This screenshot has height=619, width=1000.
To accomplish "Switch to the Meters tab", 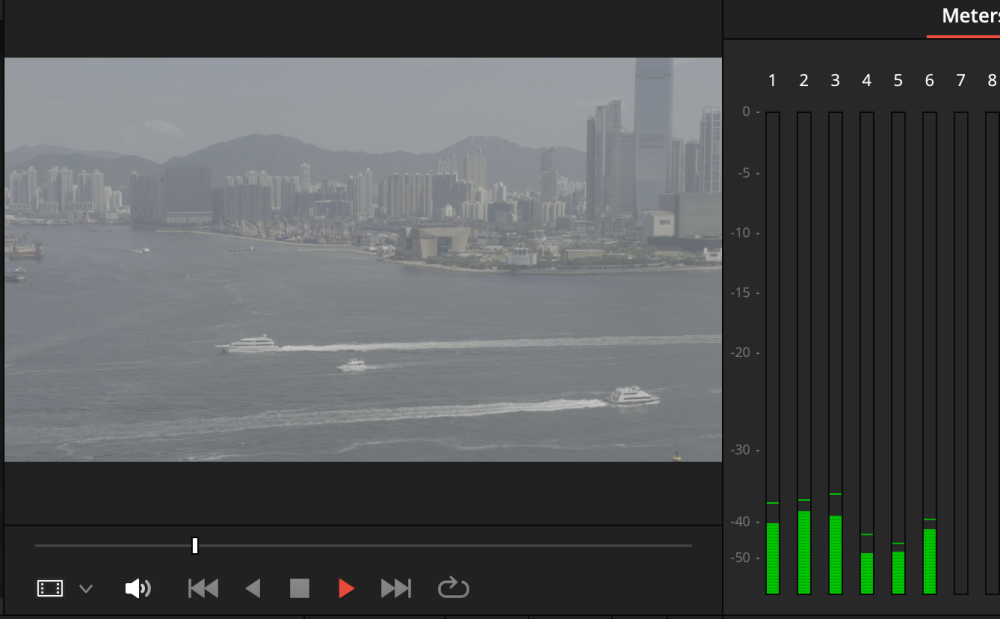I will coord(968,17).
